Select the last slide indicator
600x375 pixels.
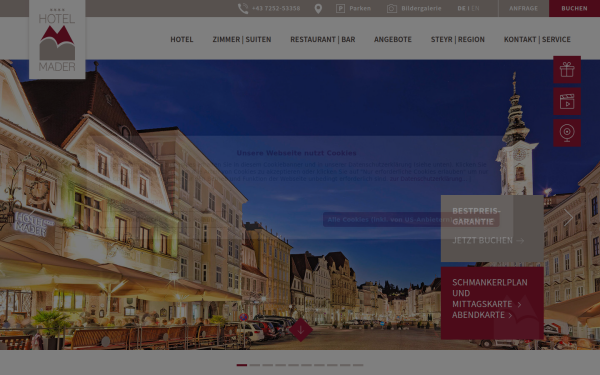(358, 365)
